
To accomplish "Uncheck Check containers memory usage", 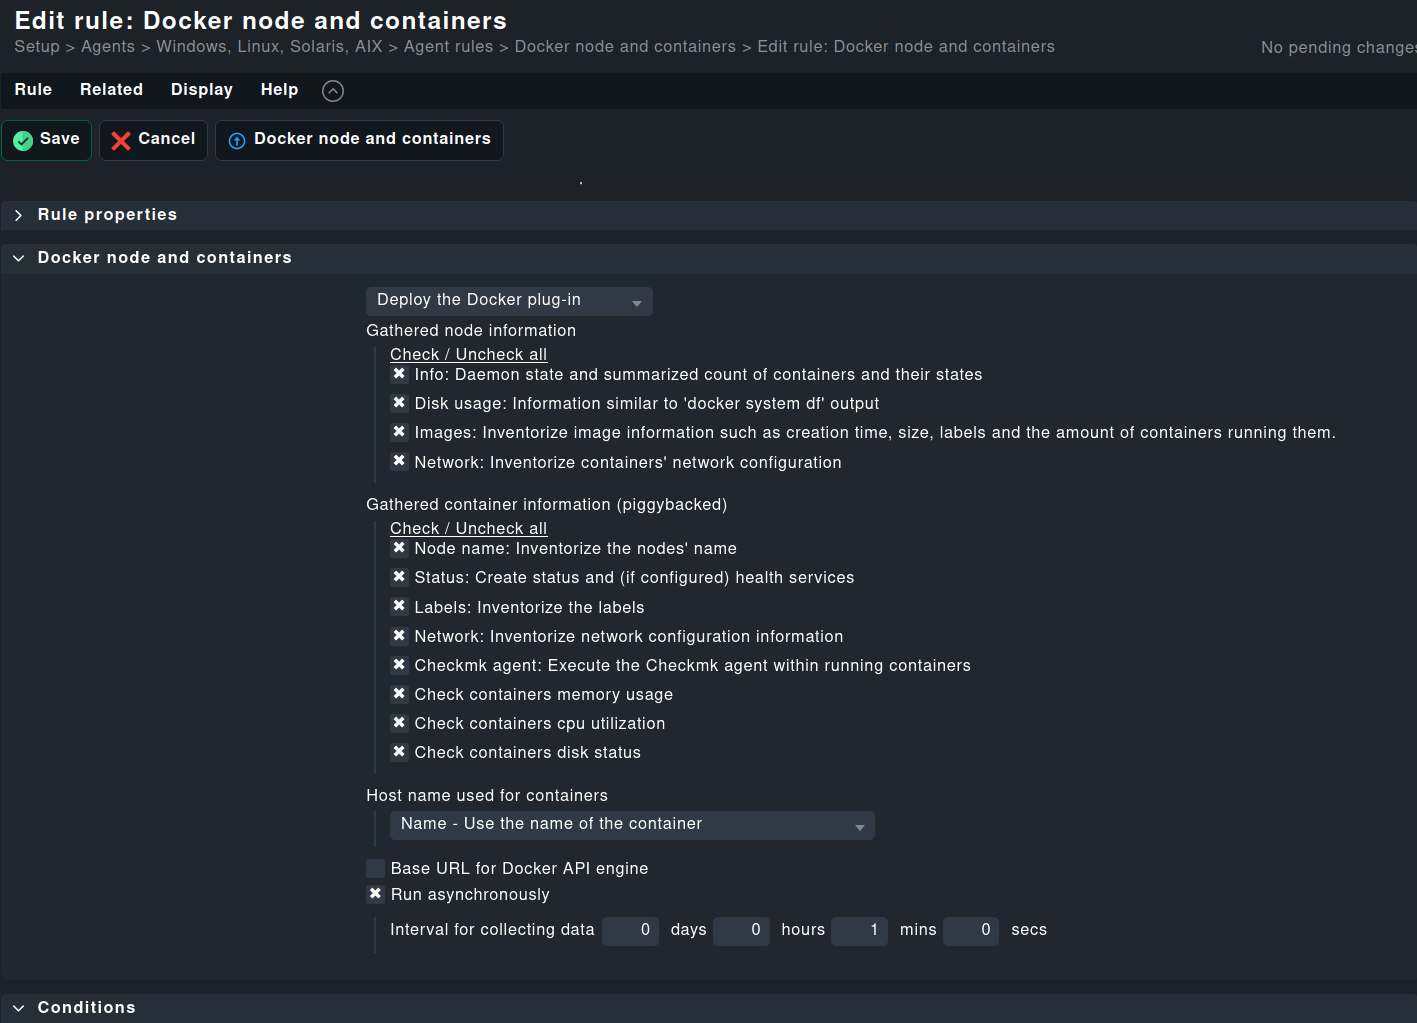I will point(399,693).
